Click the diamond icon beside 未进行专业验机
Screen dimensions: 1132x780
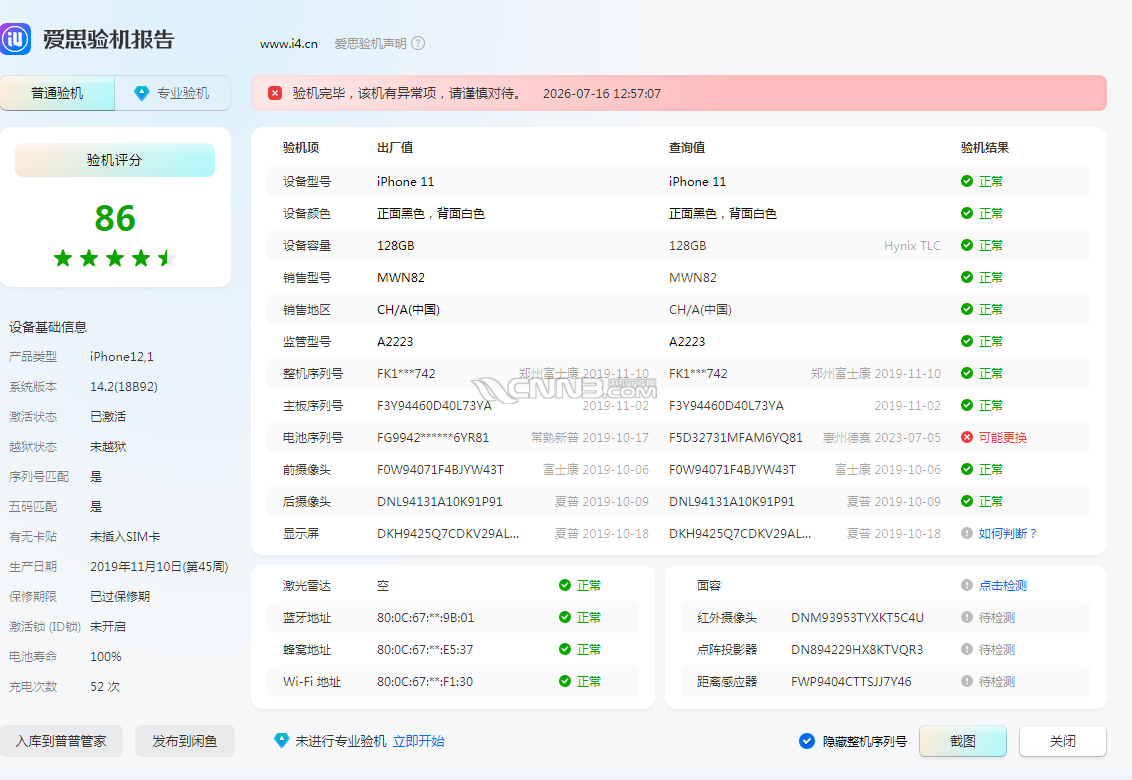pyautogui.click(x=282, y=740)
